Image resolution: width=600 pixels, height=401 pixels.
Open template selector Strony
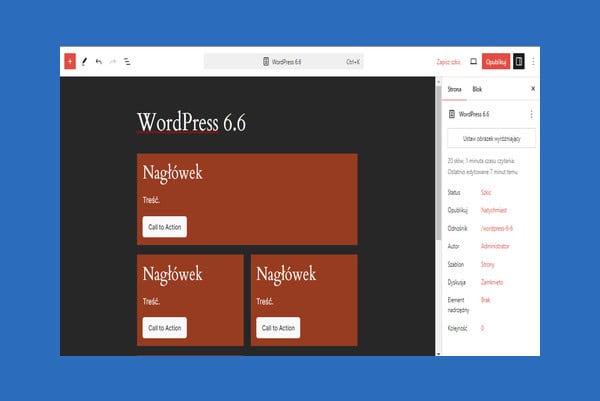[x=487, y=264]
